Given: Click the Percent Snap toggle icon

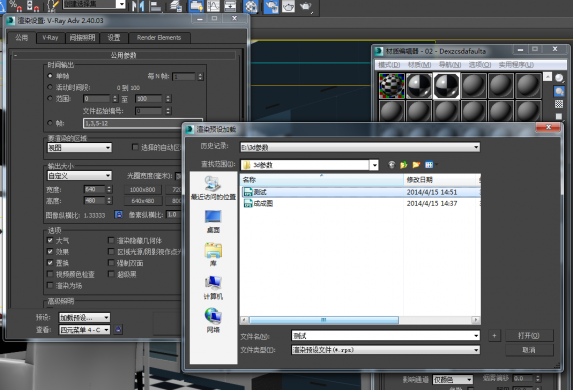Looking at the screenshot, I should coord(15,5).
